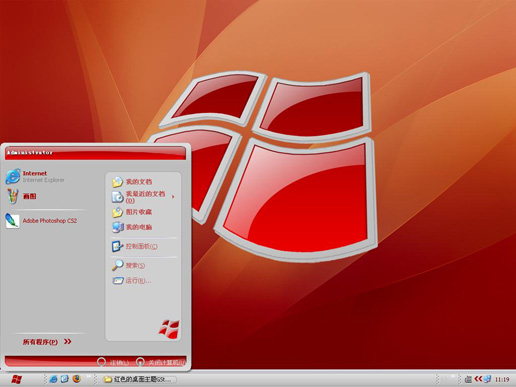Click the second quick launch icon
This screenshot has height=387, width=516.
click(x=65, y=379)
